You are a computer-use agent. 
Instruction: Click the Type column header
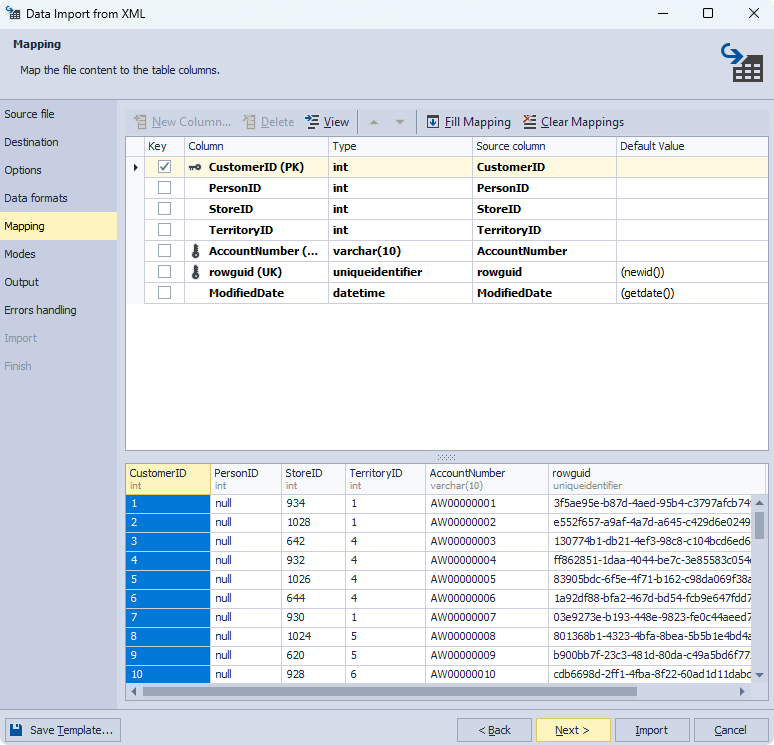(400, 146)
